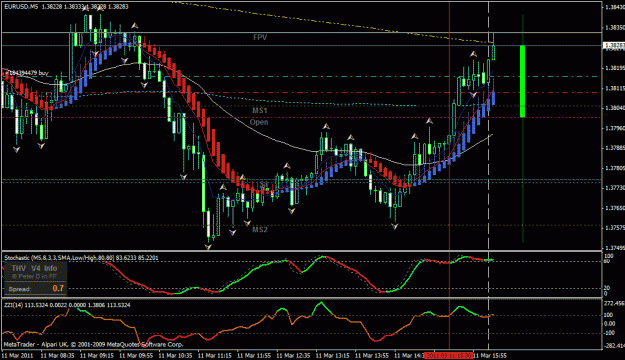Click the 1.38115 price axis label
The width and height of the screenshot is (625, 360).
click(x=614, y=88)
